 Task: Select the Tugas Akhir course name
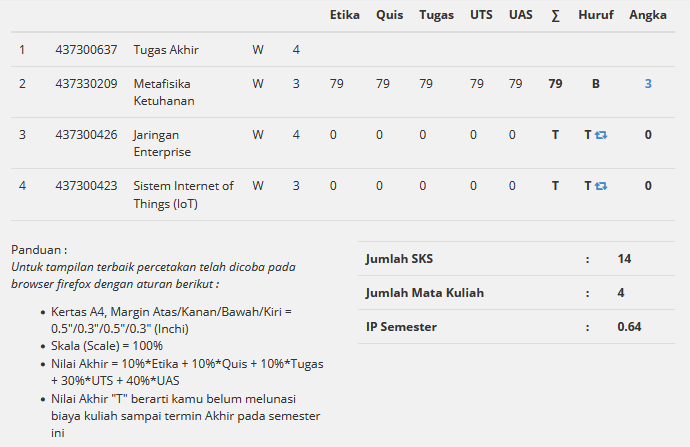coord(166,50)
